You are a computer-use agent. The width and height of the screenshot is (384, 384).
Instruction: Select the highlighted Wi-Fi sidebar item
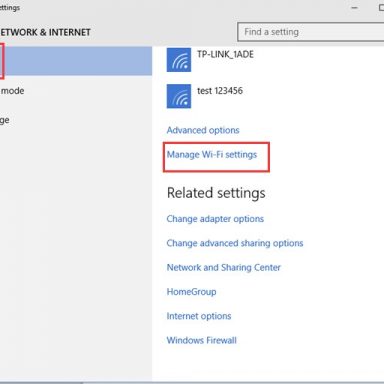76,61
